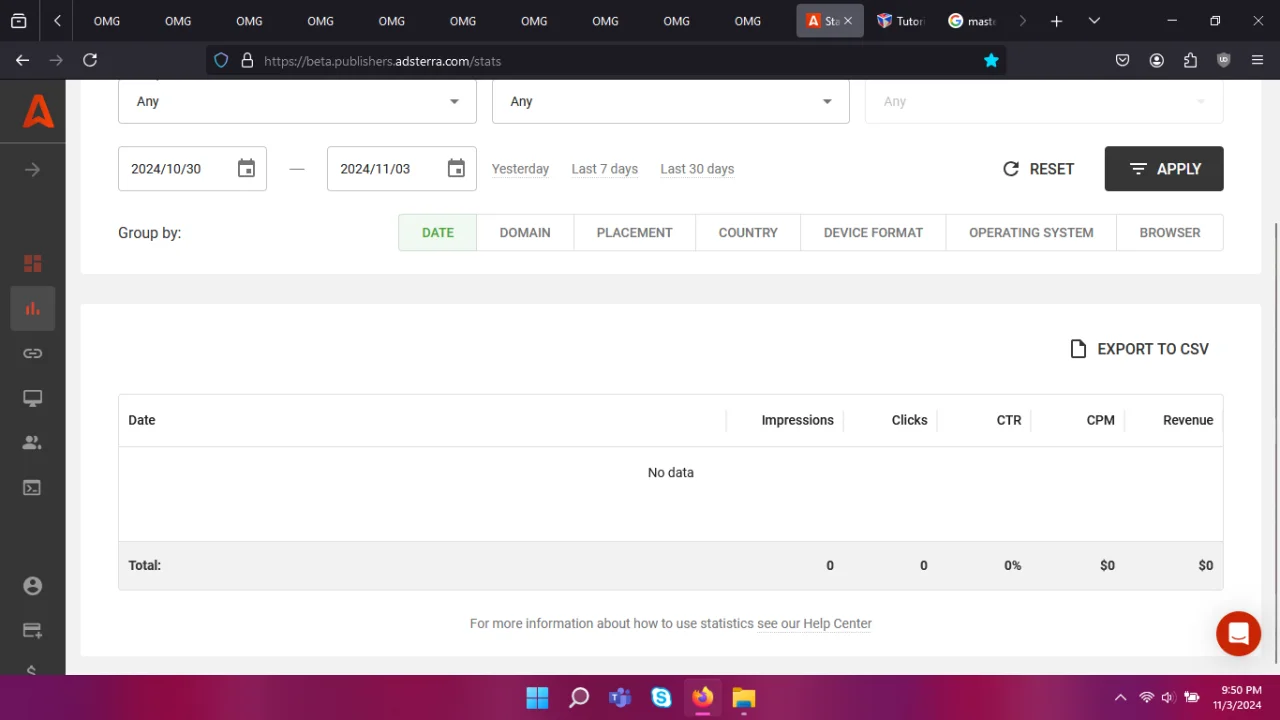
Task: Select the Last 7 days preset
Action: pyautogui.click(x=605, y=169)
